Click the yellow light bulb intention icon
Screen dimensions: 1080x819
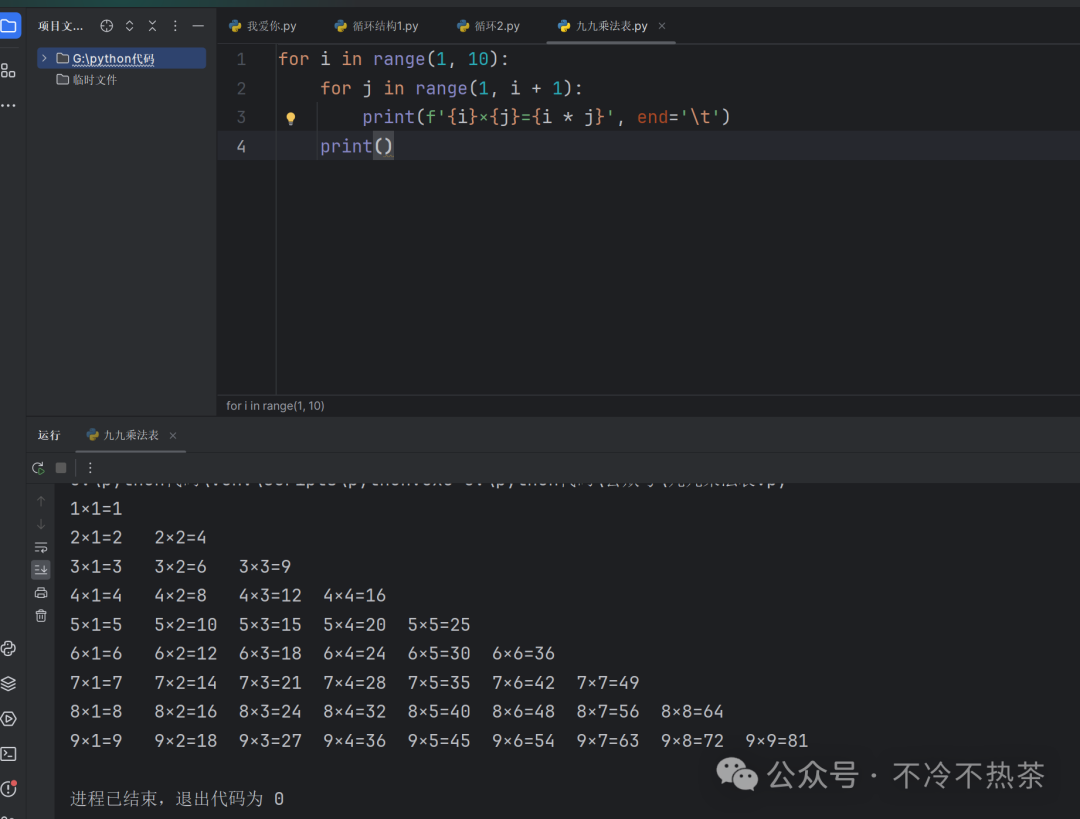tap(291, 118)
